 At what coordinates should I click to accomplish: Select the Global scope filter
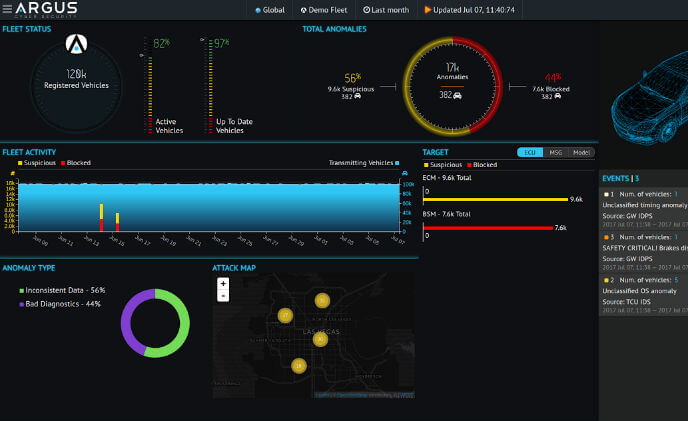pyautogui.click(x=270, y=10)
